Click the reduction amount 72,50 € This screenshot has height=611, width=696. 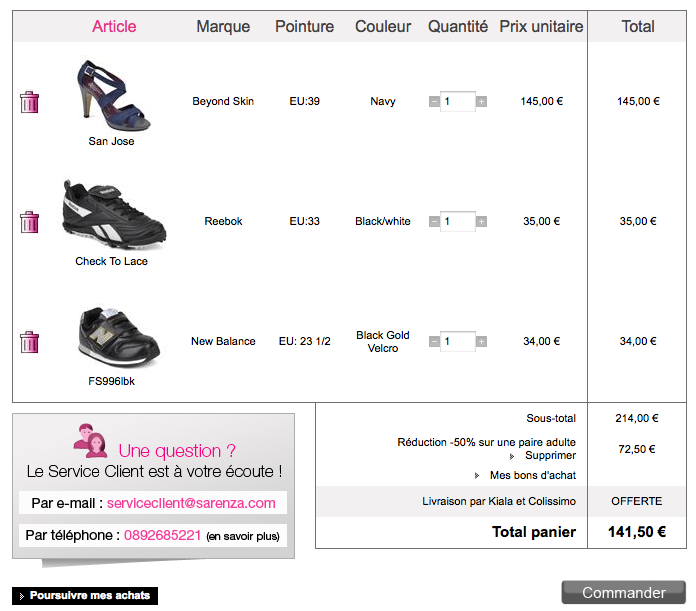637,449
